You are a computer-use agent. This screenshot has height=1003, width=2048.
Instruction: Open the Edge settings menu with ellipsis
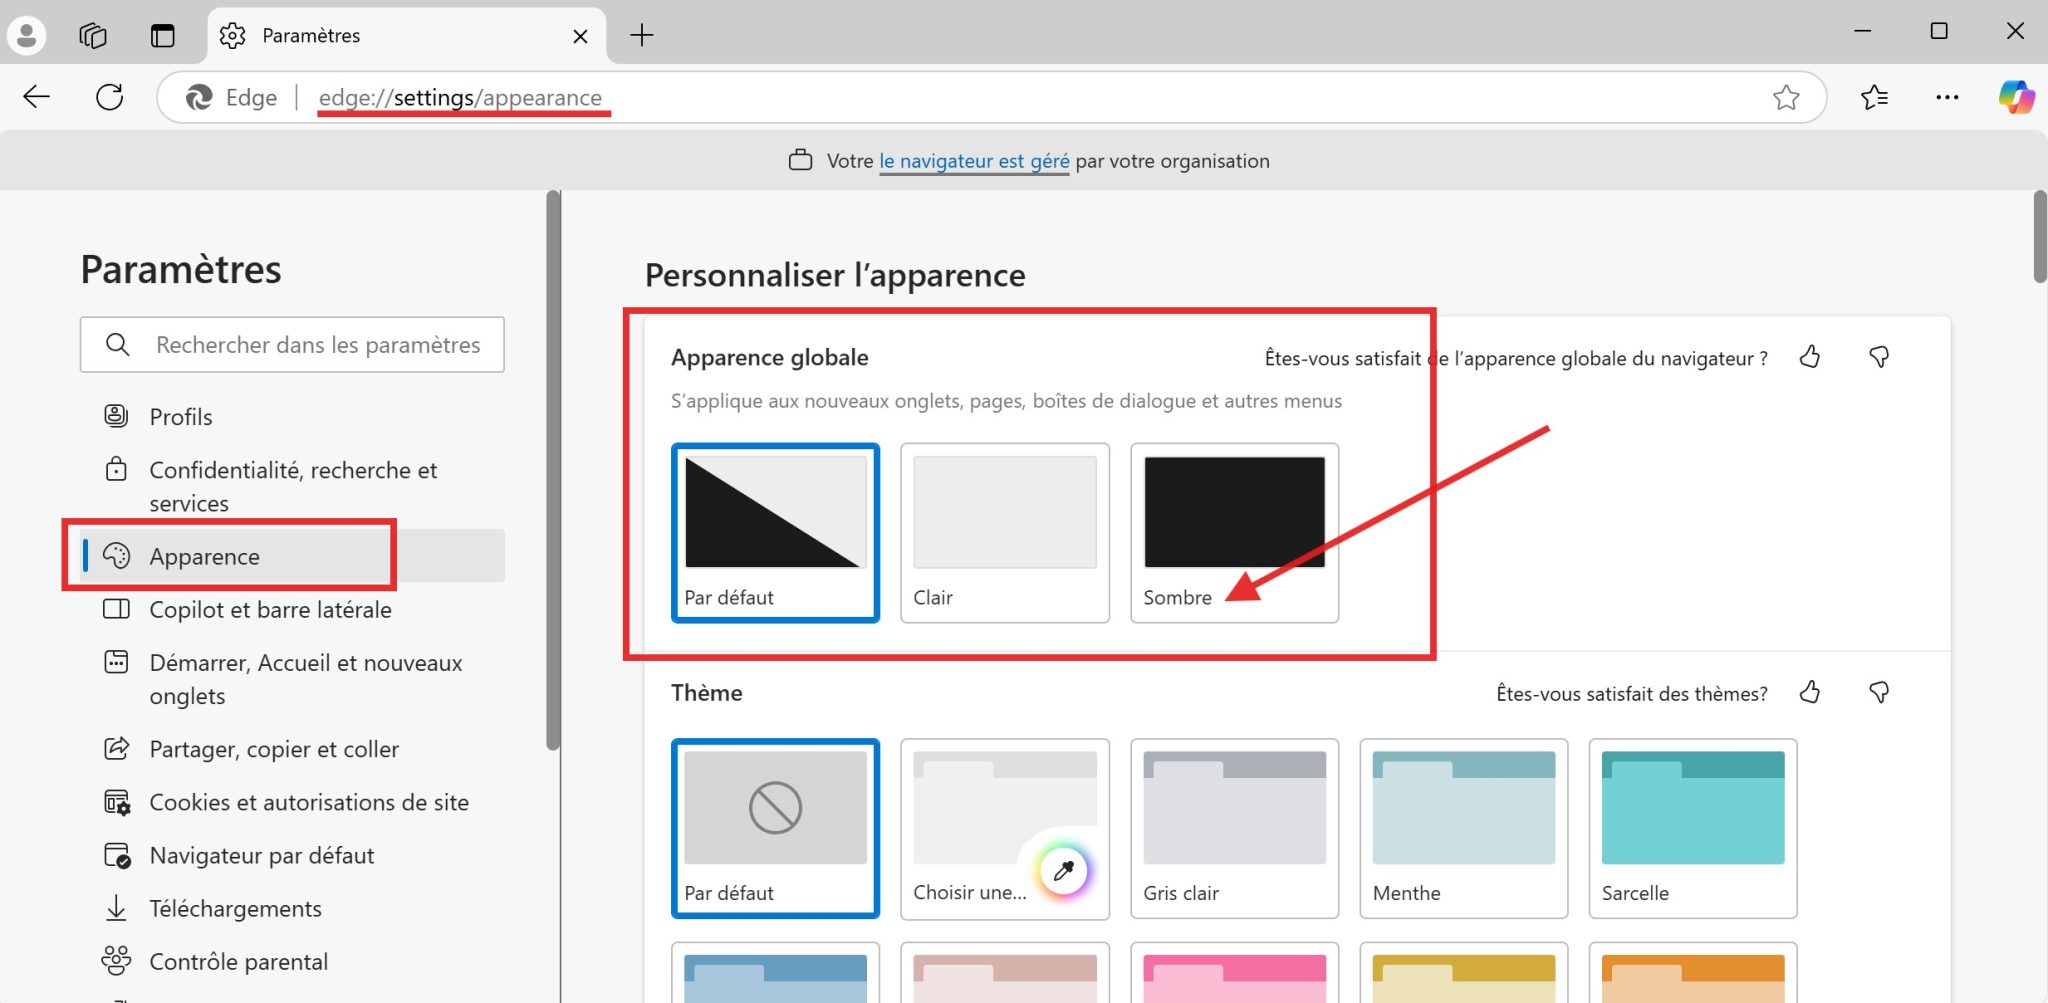tap(1947, 97)
